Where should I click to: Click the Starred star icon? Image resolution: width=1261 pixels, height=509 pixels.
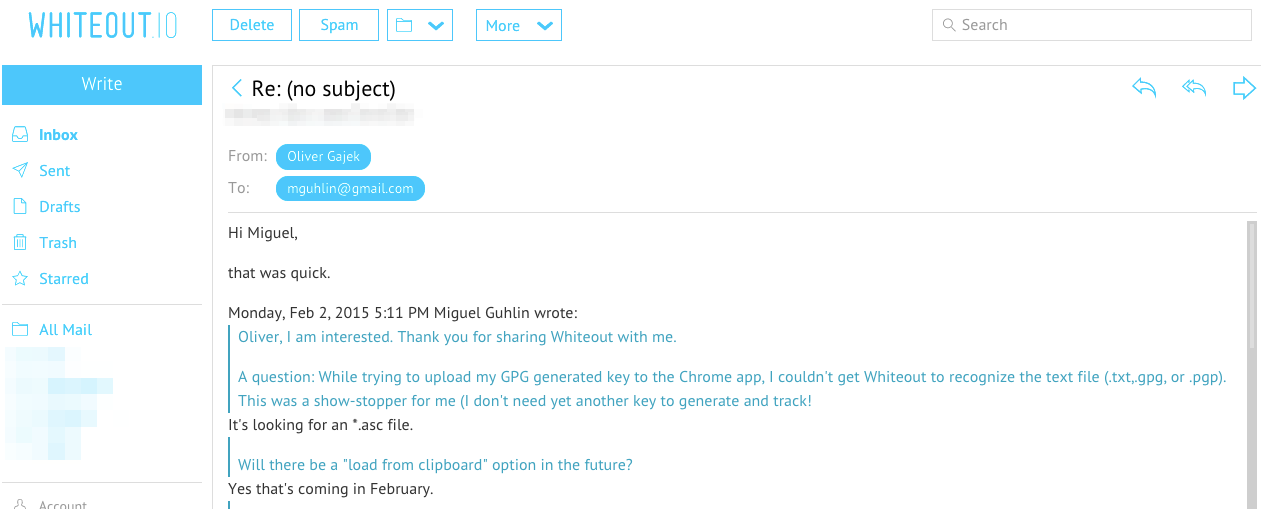(19, 279)
